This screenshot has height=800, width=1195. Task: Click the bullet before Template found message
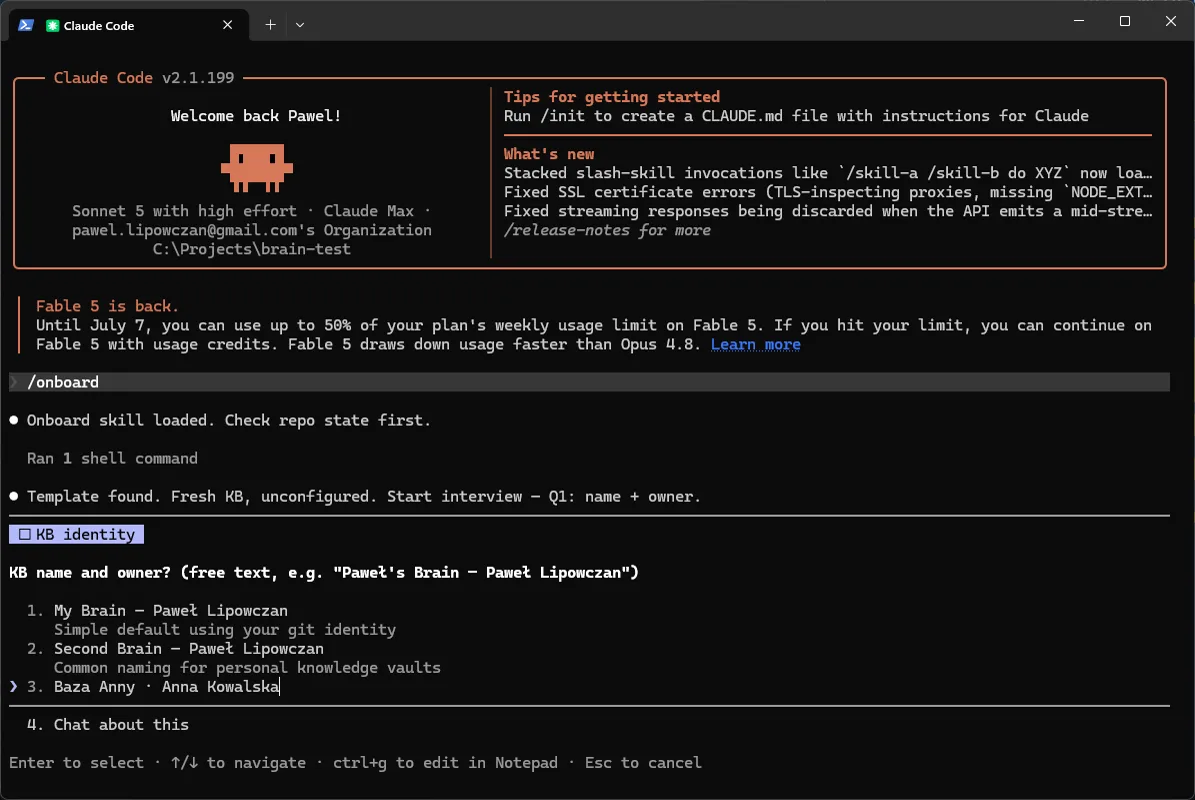14,496
